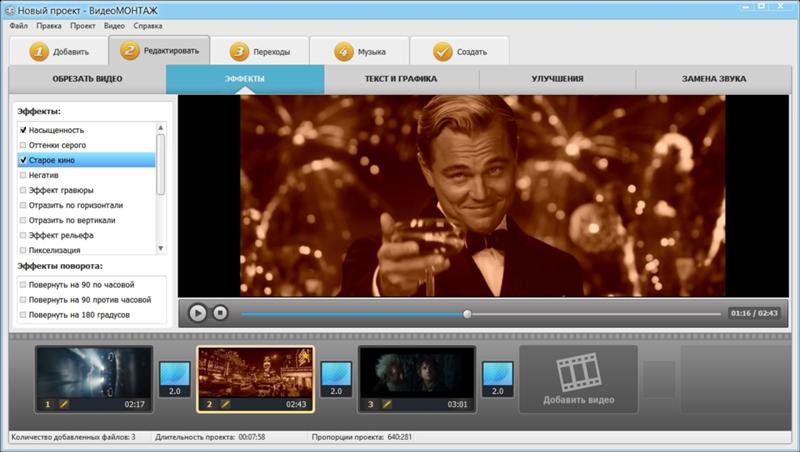Enable the Пикселизация effect
The height and width of the screenshot is (452, 800).
coord(23,250)
